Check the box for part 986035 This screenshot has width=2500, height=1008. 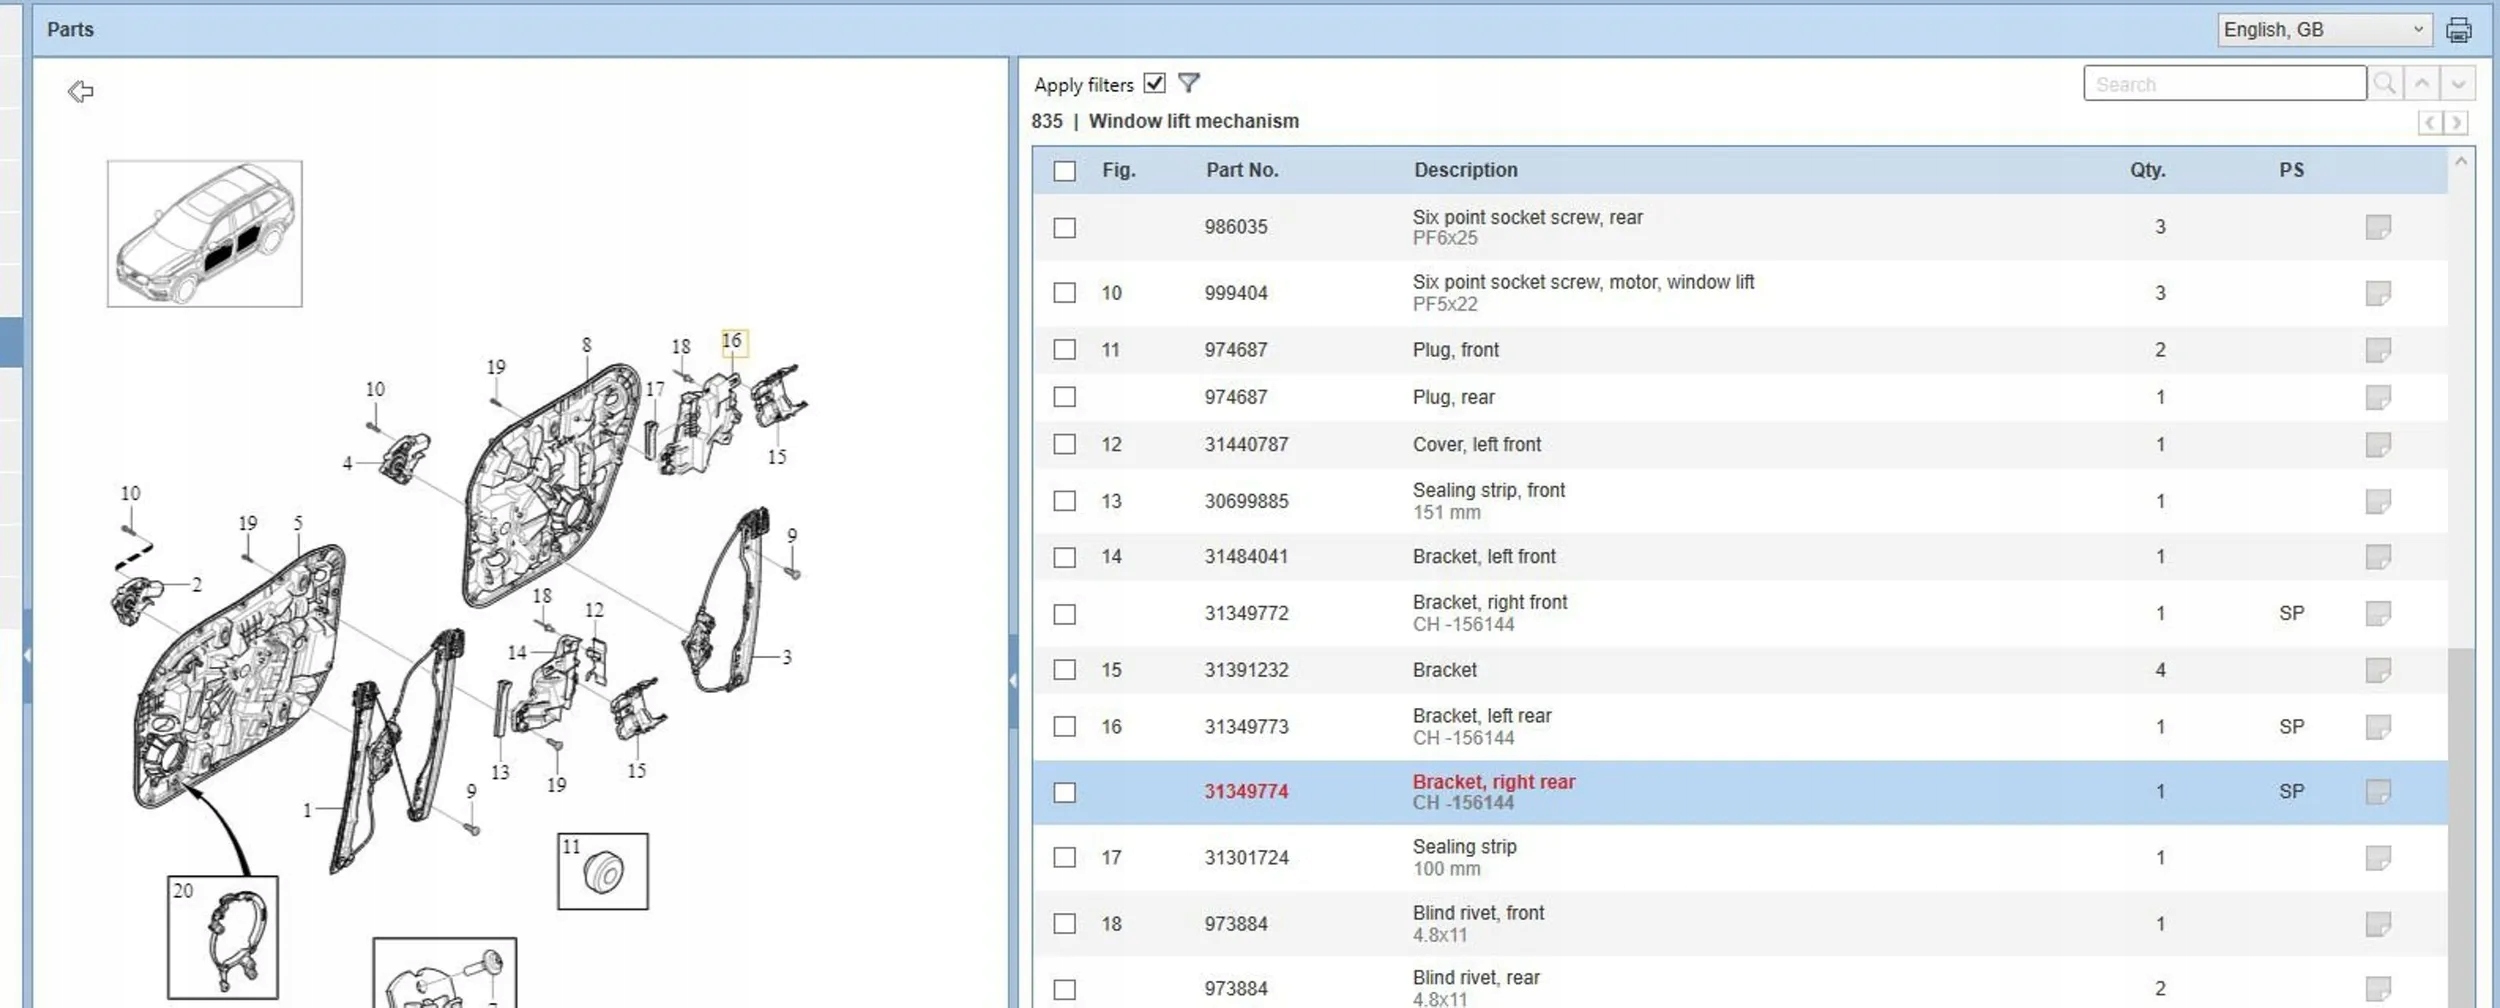(x=1064, y=228)
